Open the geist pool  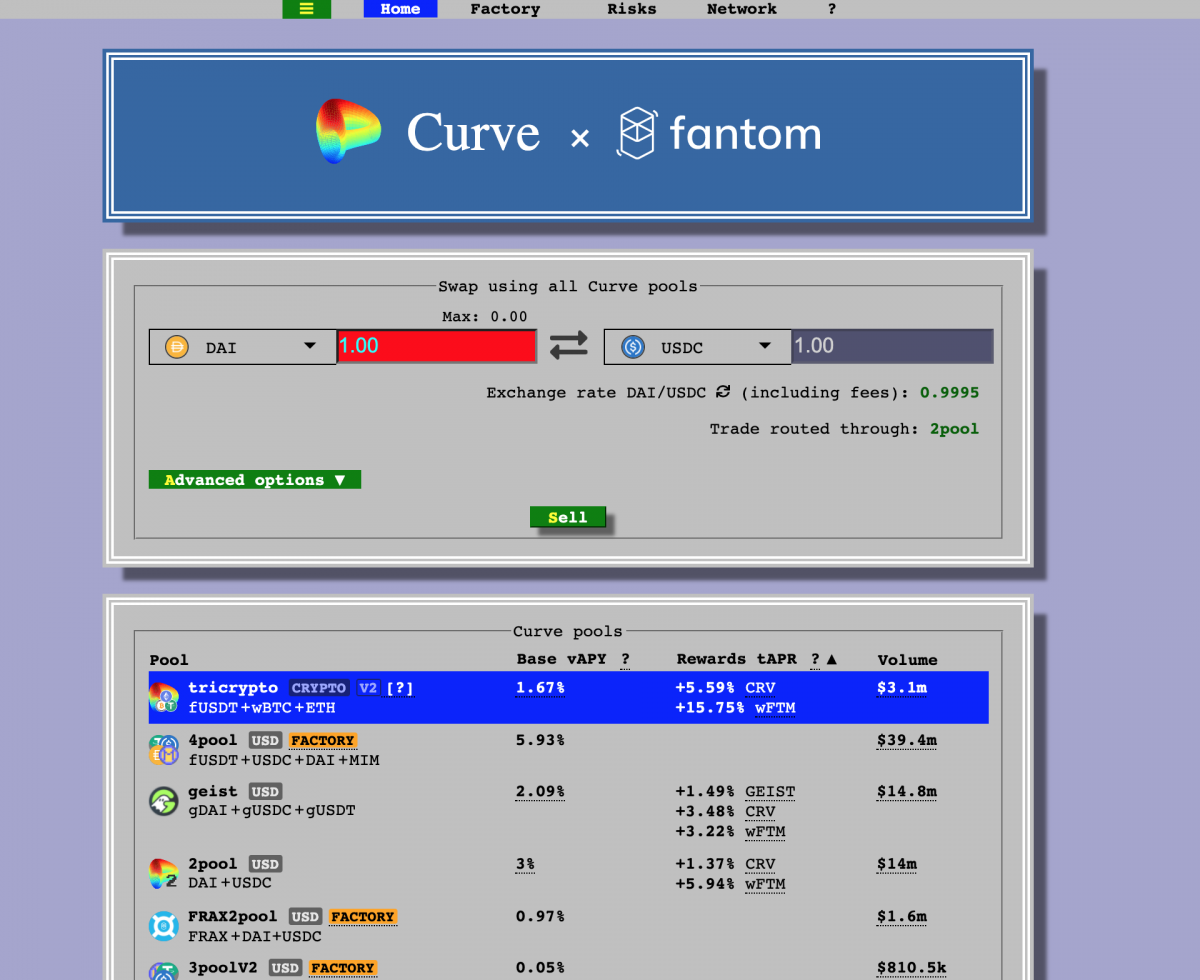point(568,811)
